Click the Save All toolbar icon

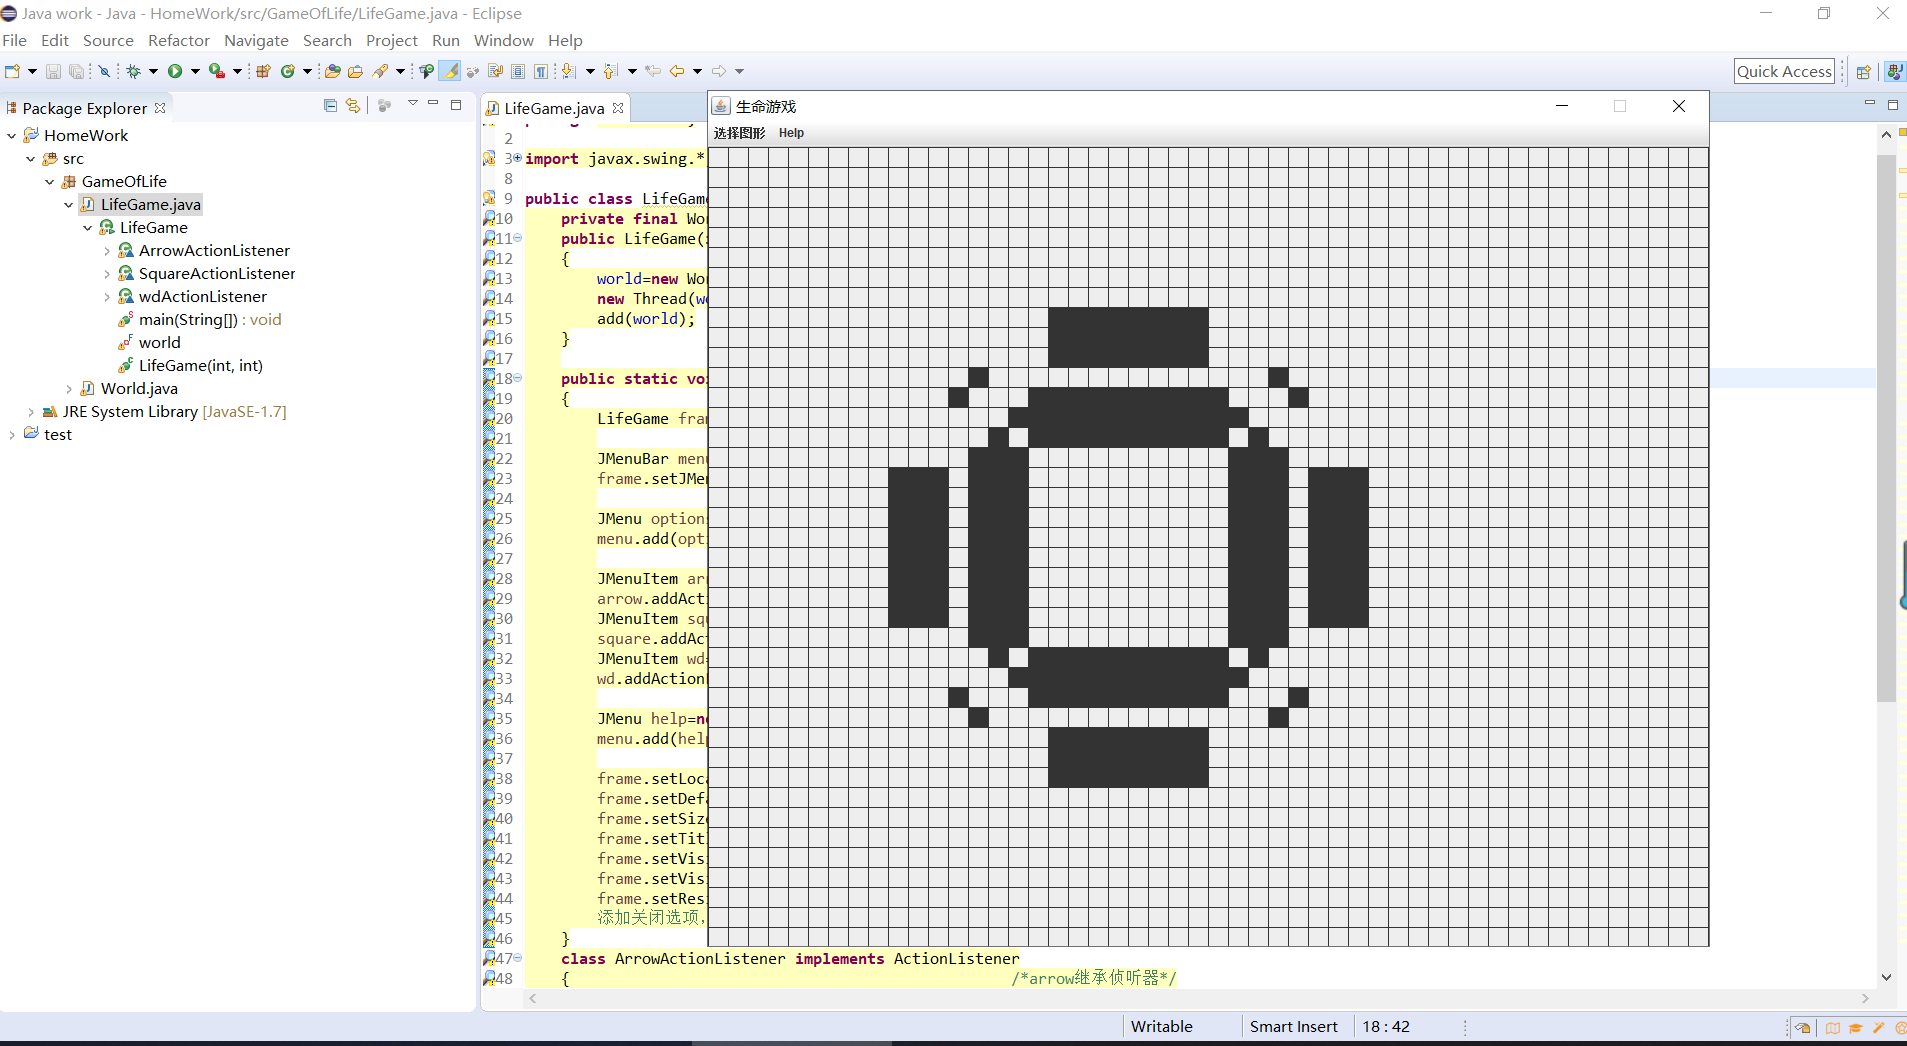coord(76,71)
